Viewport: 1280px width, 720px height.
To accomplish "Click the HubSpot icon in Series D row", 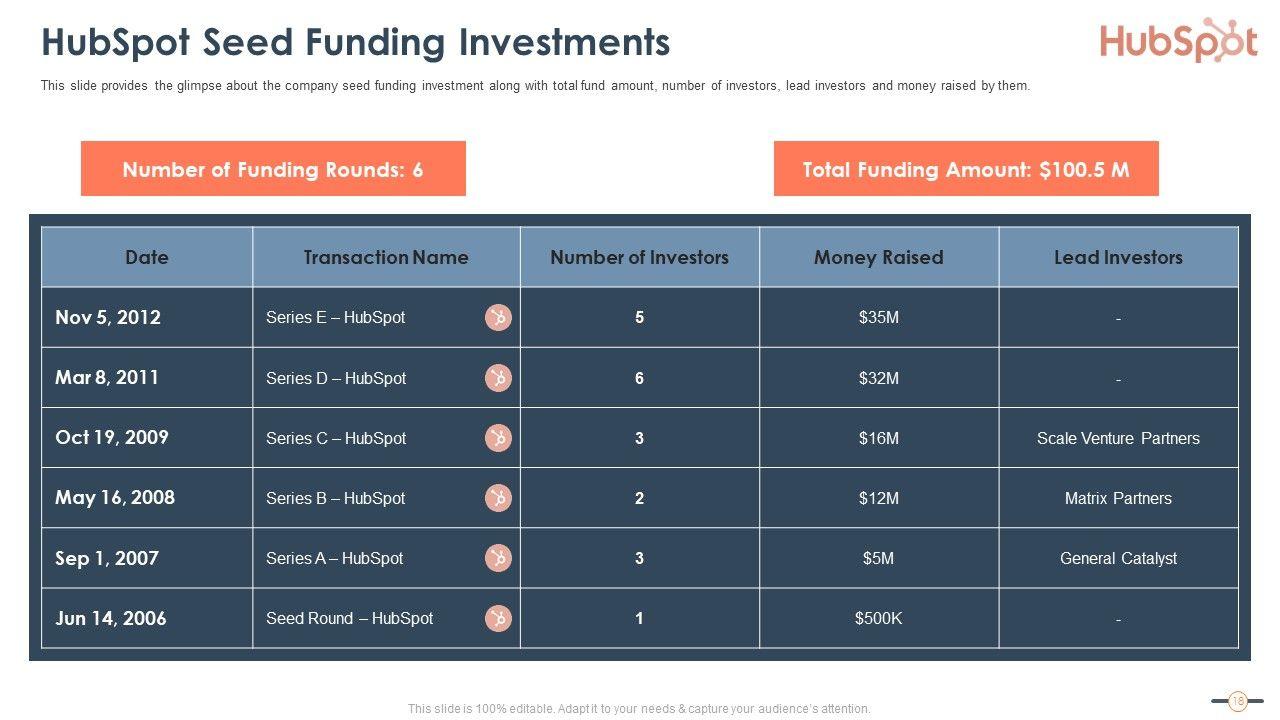I will (x=498, y=378).
